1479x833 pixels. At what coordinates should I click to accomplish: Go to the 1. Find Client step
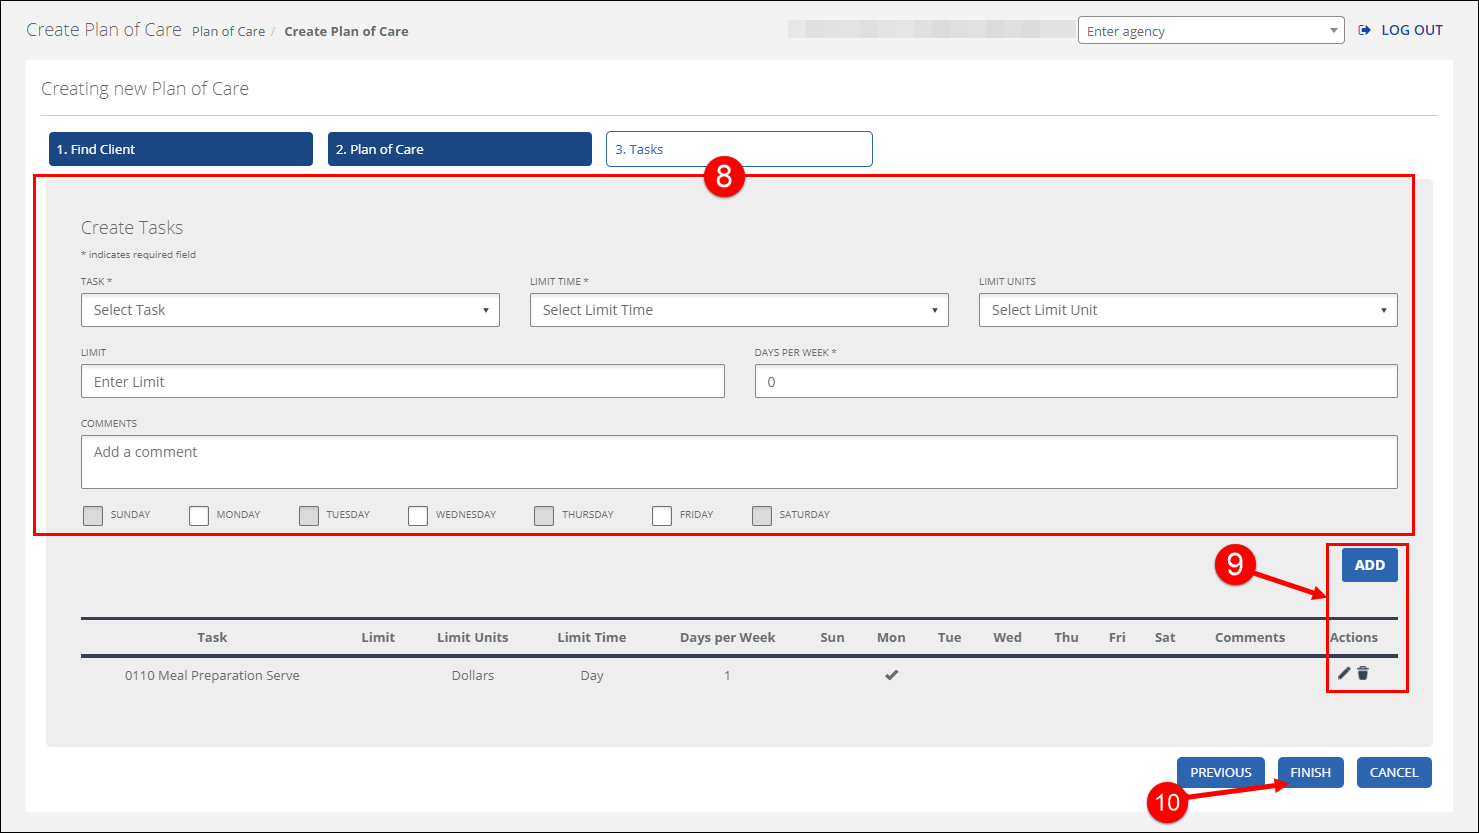181,149
